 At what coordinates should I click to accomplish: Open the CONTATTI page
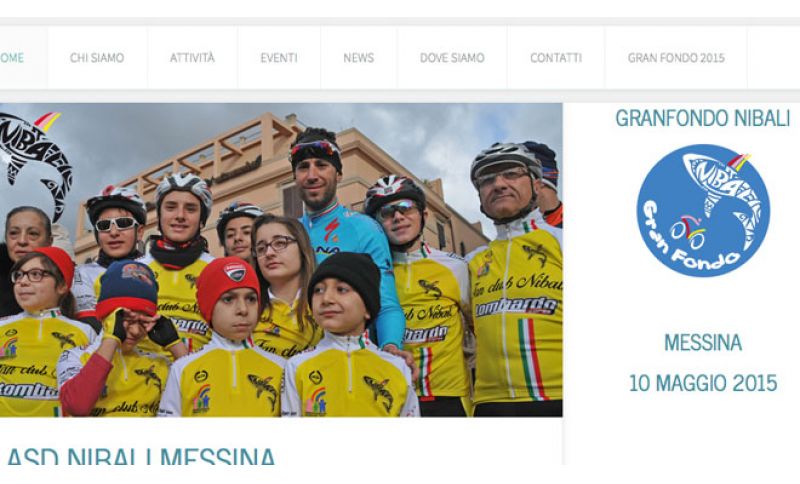point(556,58)
